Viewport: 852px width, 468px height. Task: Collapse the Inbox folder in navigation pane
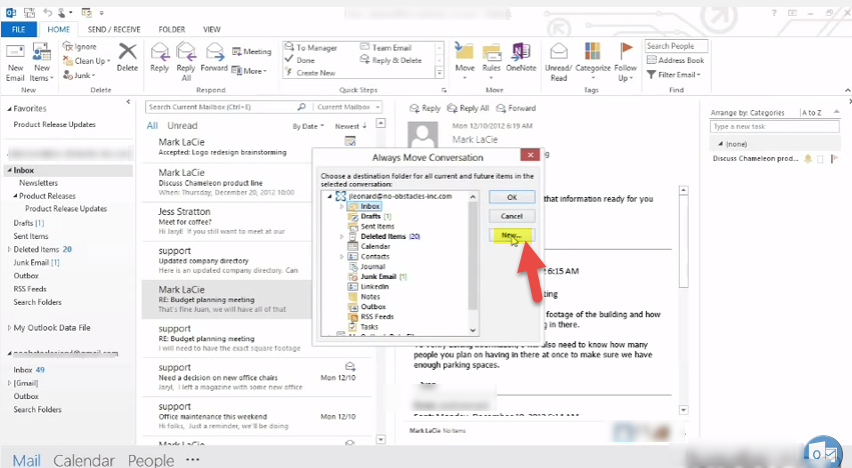pos(9,170)
